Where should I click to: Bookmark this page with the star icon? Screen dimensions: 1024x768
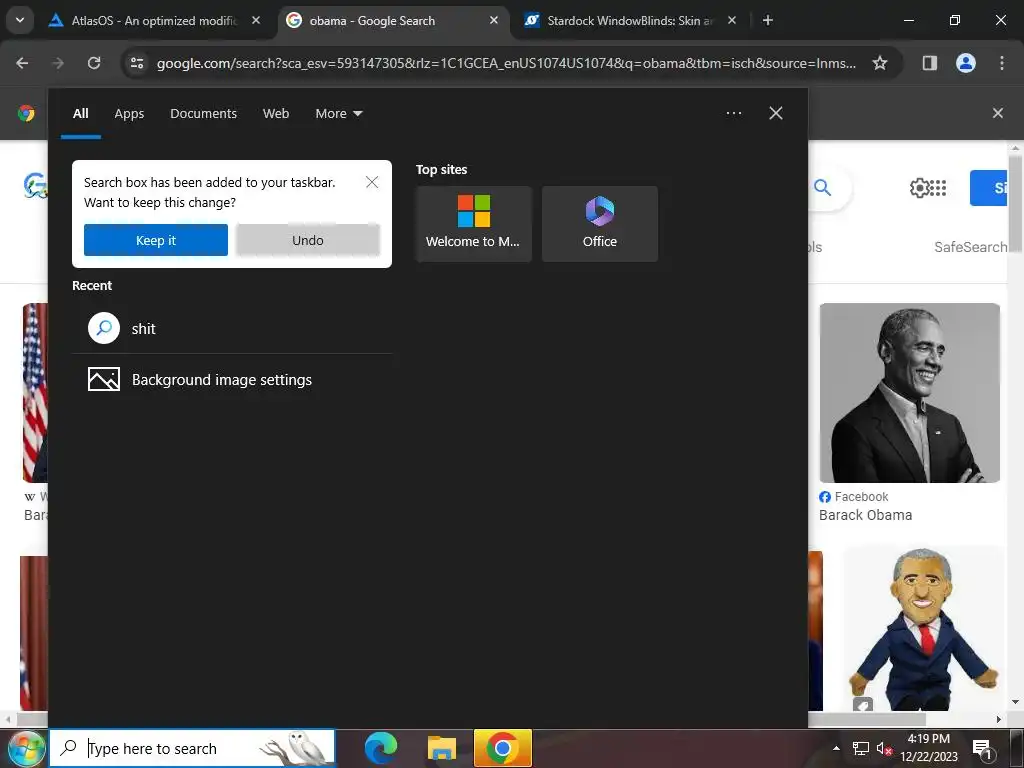pyautogui.click(x=880, y=63)
